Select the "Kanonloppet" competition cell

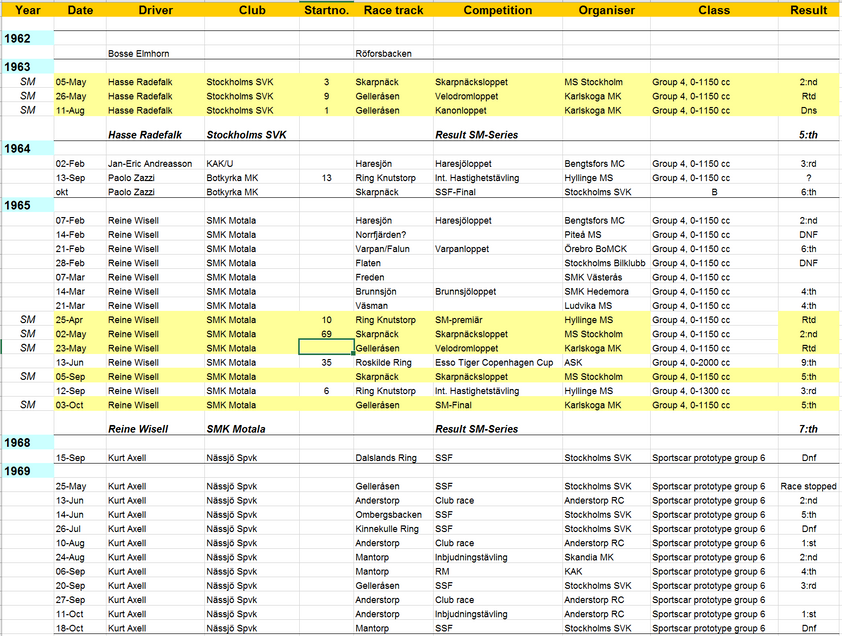point(498,111)
